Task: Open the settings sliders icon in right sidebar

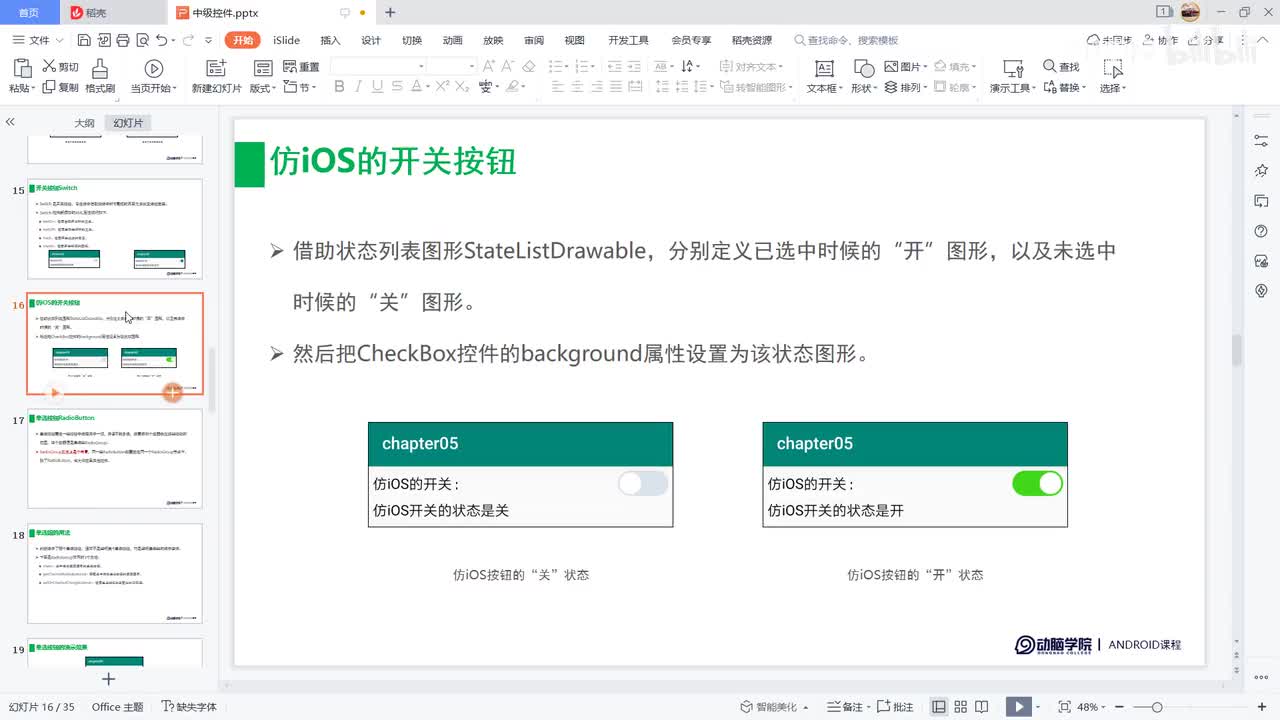Action: (x=1261, y=141)
